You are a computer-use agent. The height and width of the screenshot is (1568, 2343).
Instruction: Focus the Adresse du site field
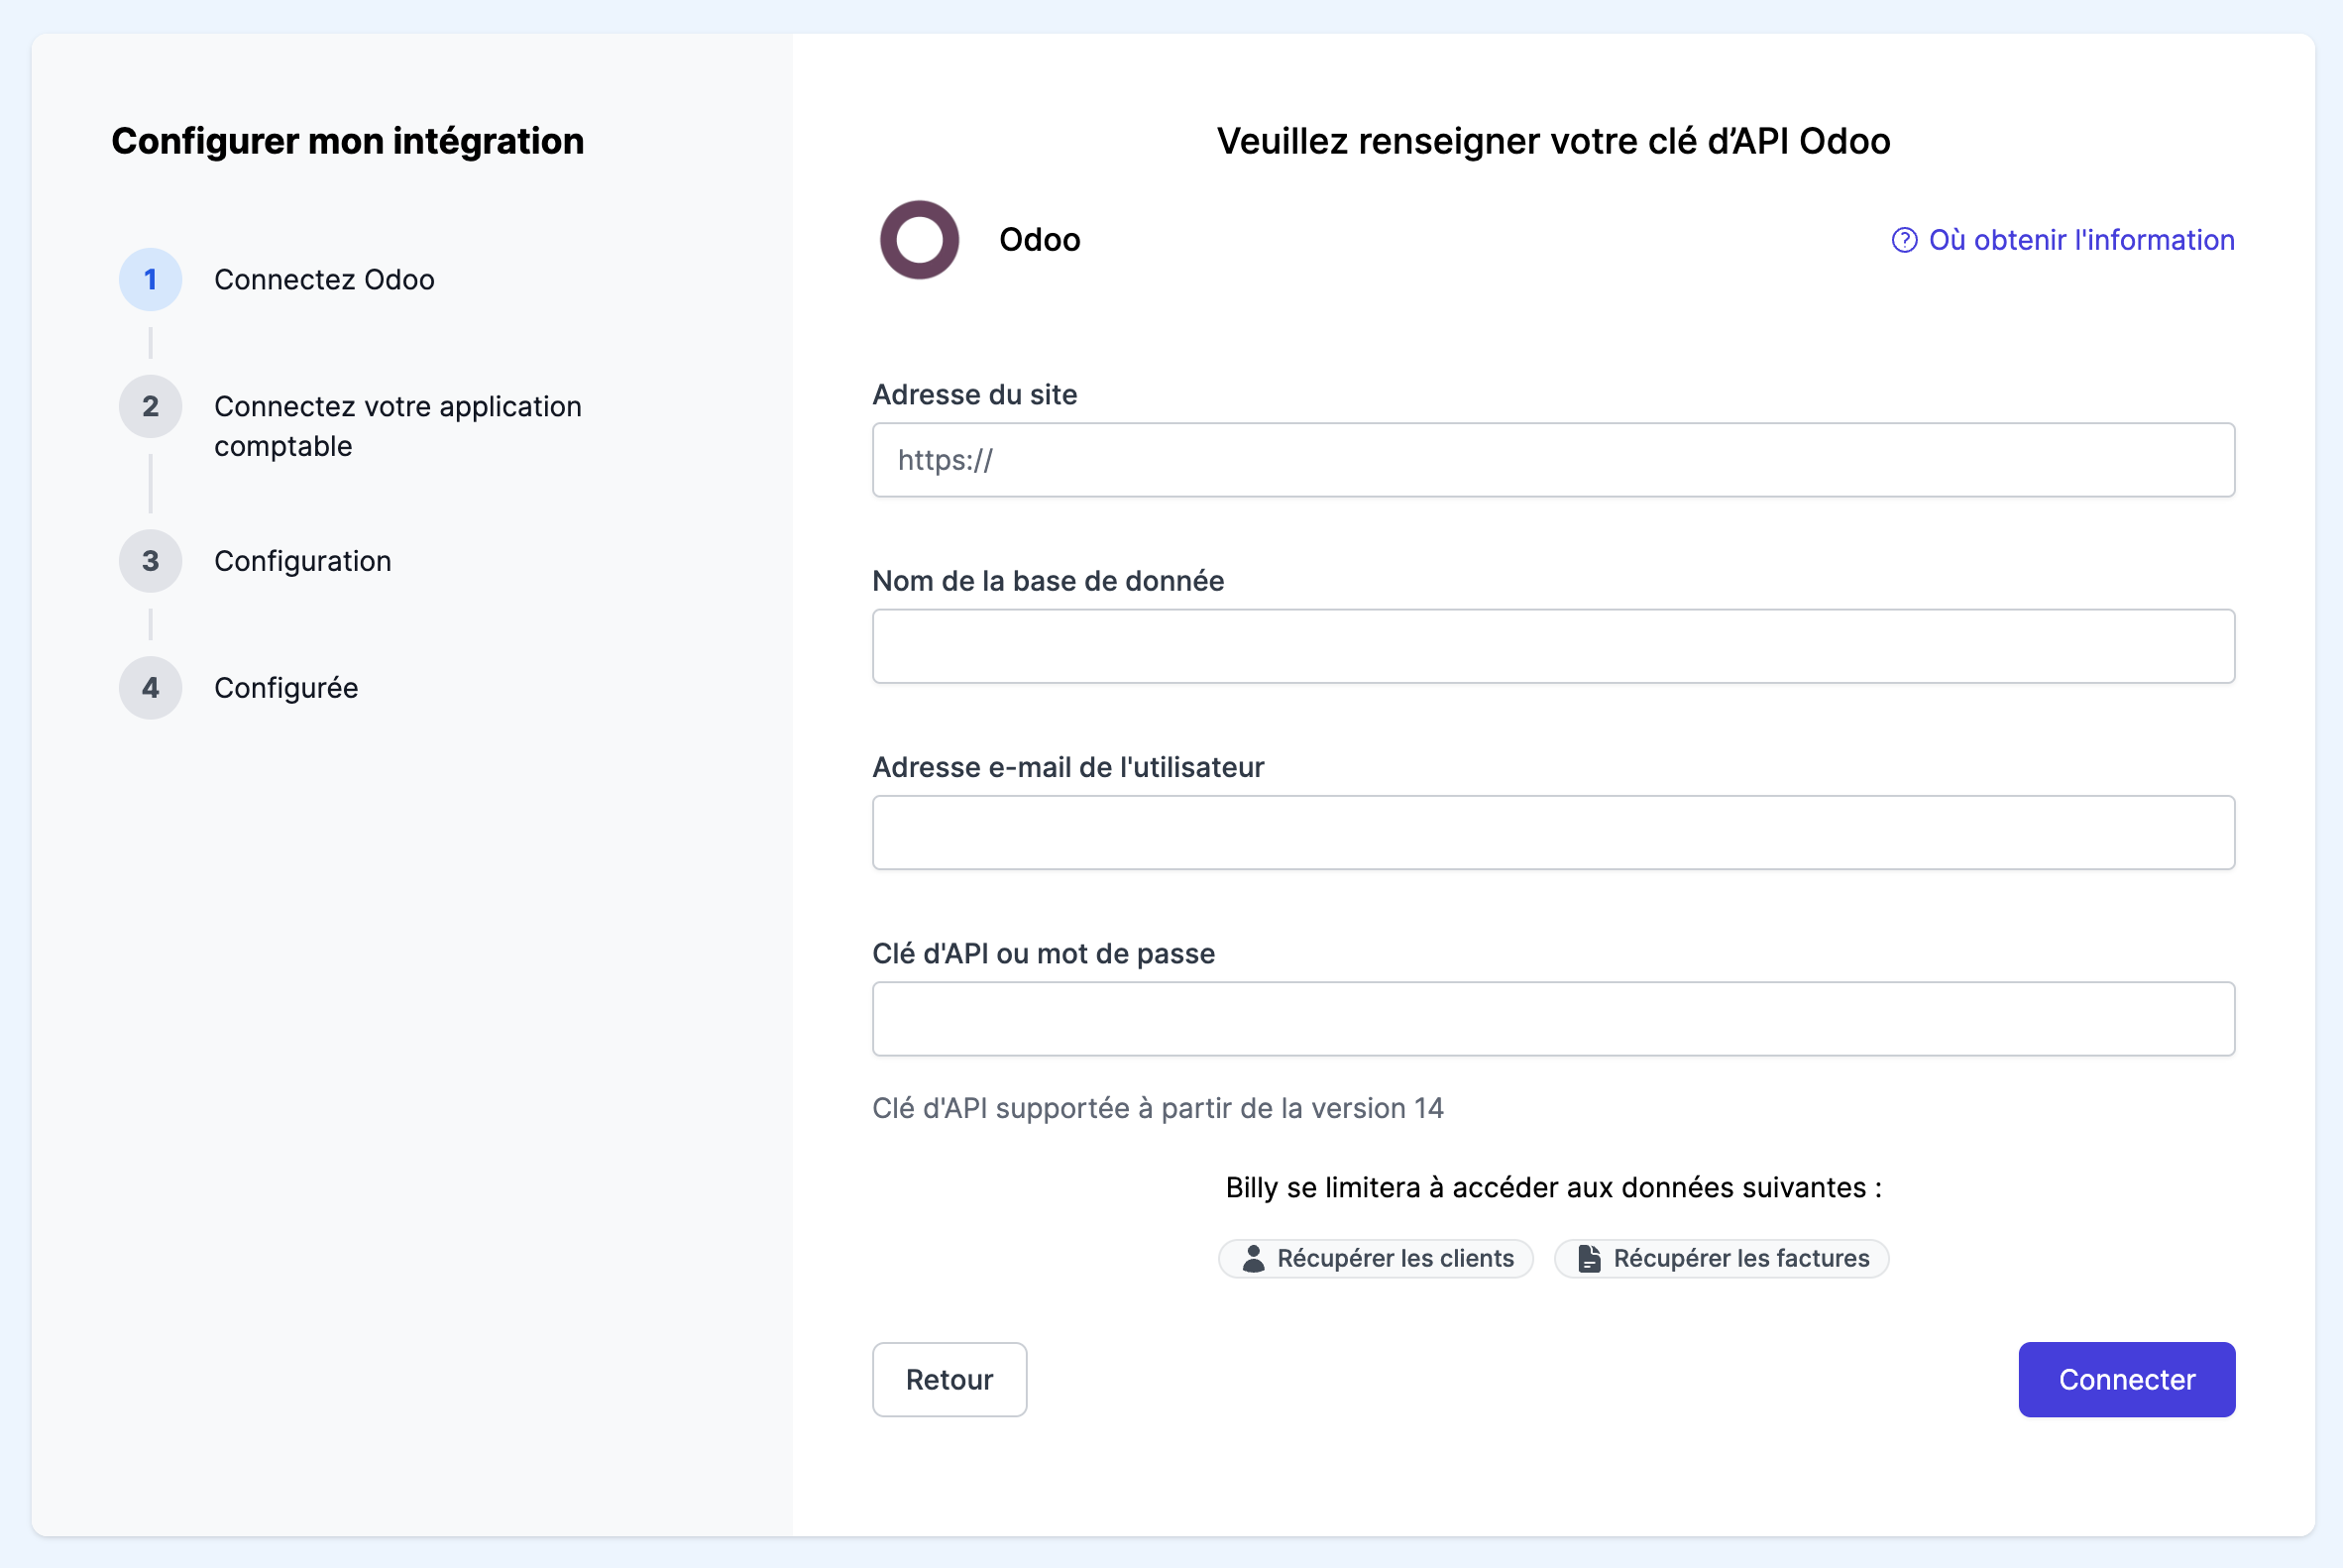pos(1552,460)
